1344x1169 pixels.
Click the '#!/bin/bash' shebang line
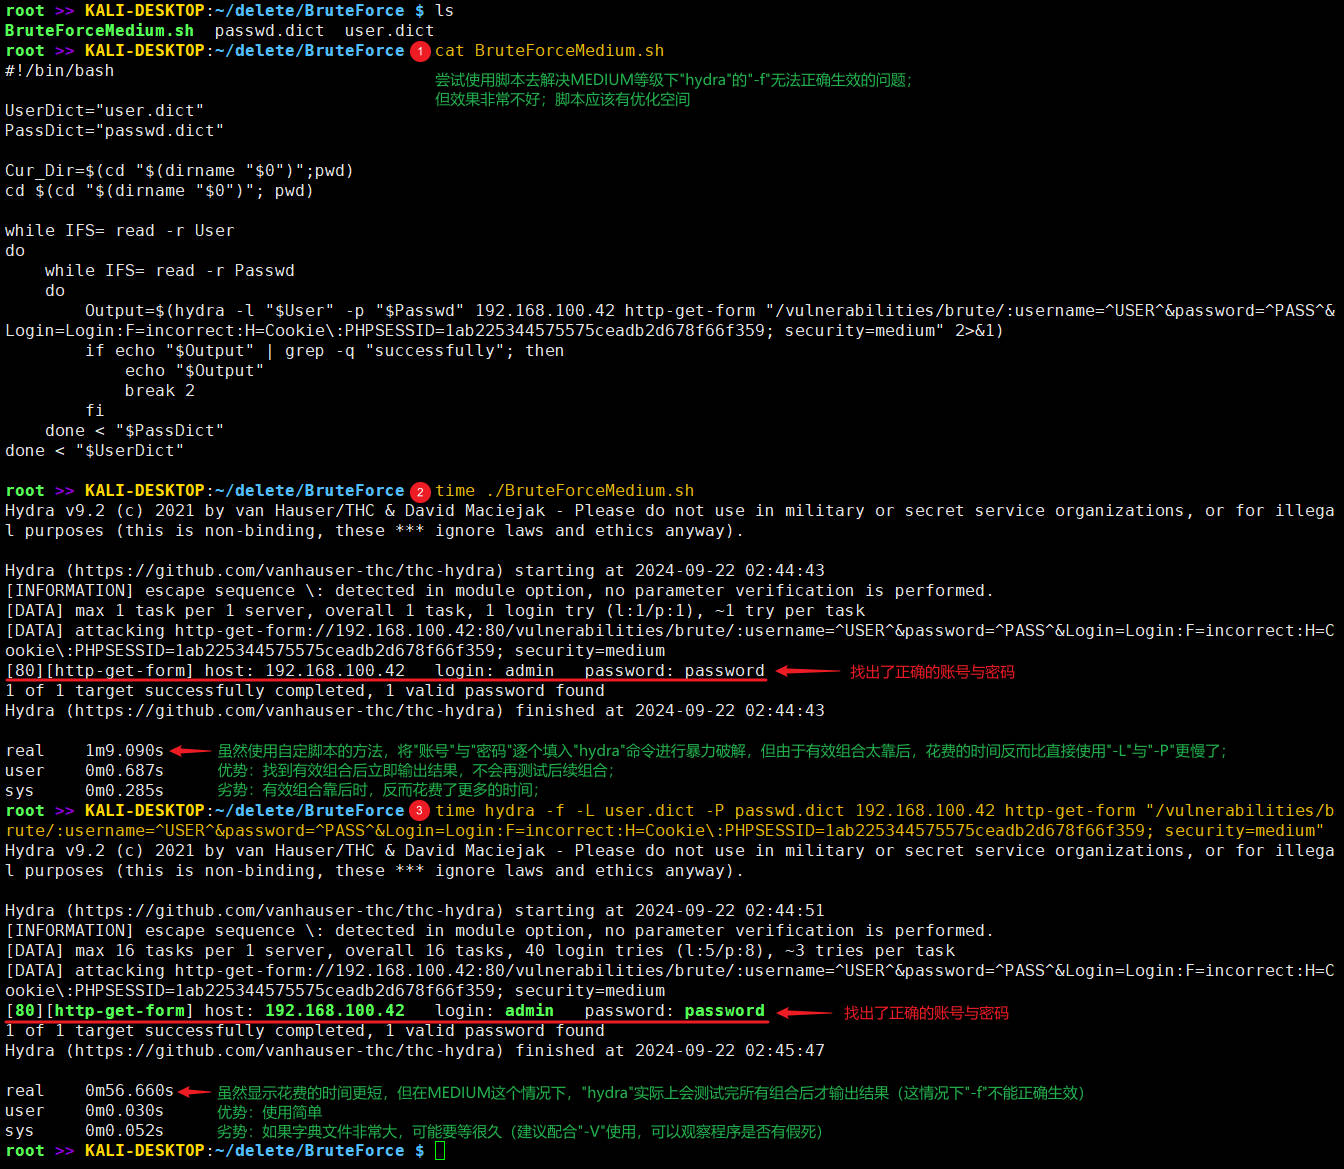tap(60, 70)
